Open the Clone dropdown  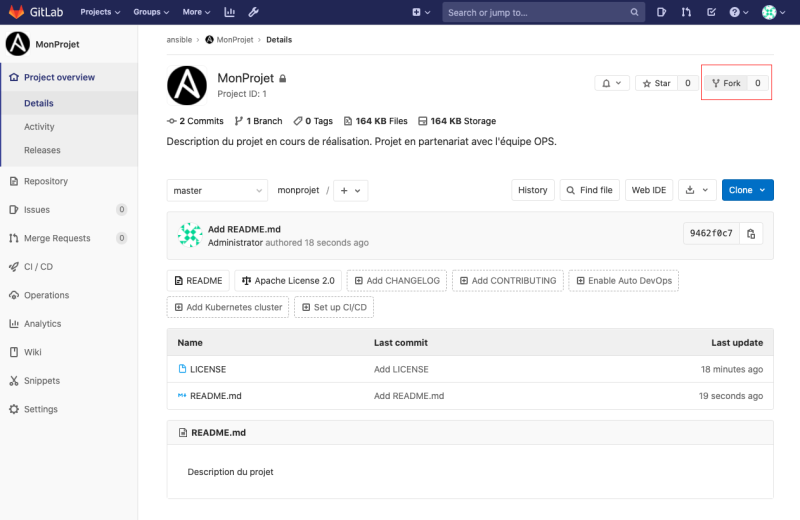[748, 190]
